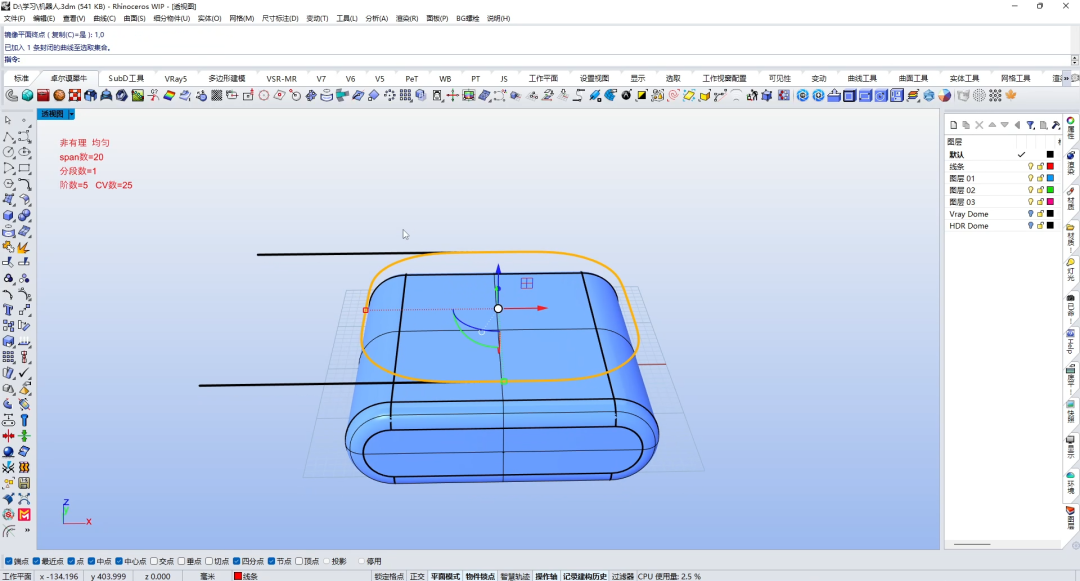Click the checkmark tool in left sidebar
This screenshot has width=1080, height=581.
click(24, 372)
